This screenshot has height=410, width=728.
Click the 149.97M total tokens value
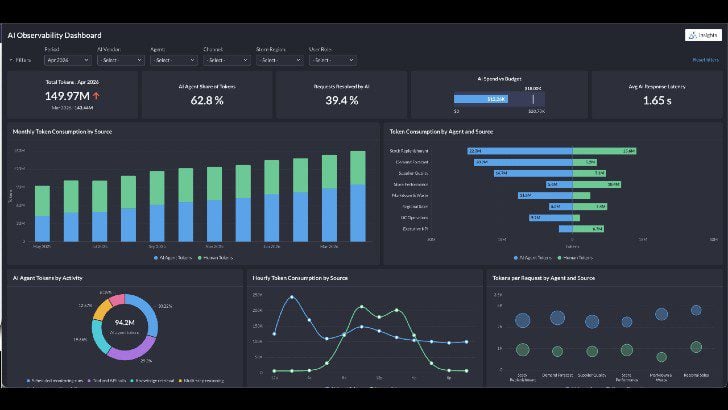pos(67,96)
